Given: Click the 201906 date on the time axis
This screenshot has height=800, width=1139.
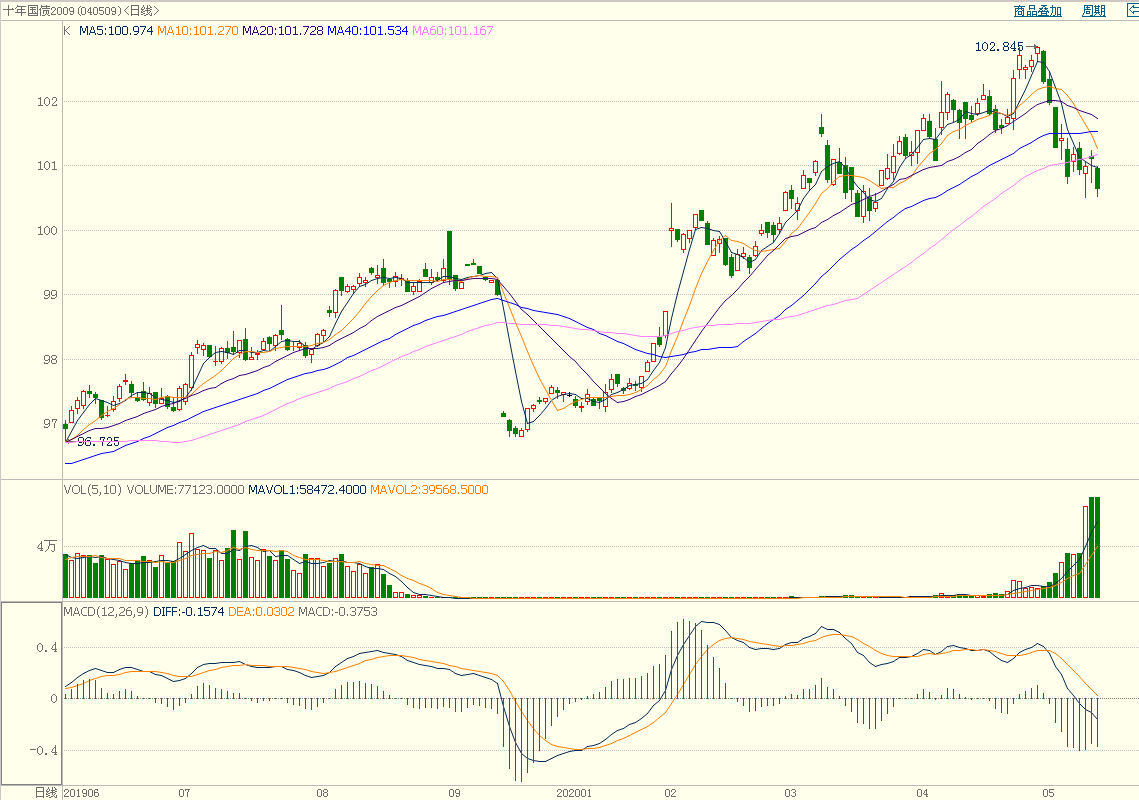Looking at the screenshot, I should pos(82,792).
